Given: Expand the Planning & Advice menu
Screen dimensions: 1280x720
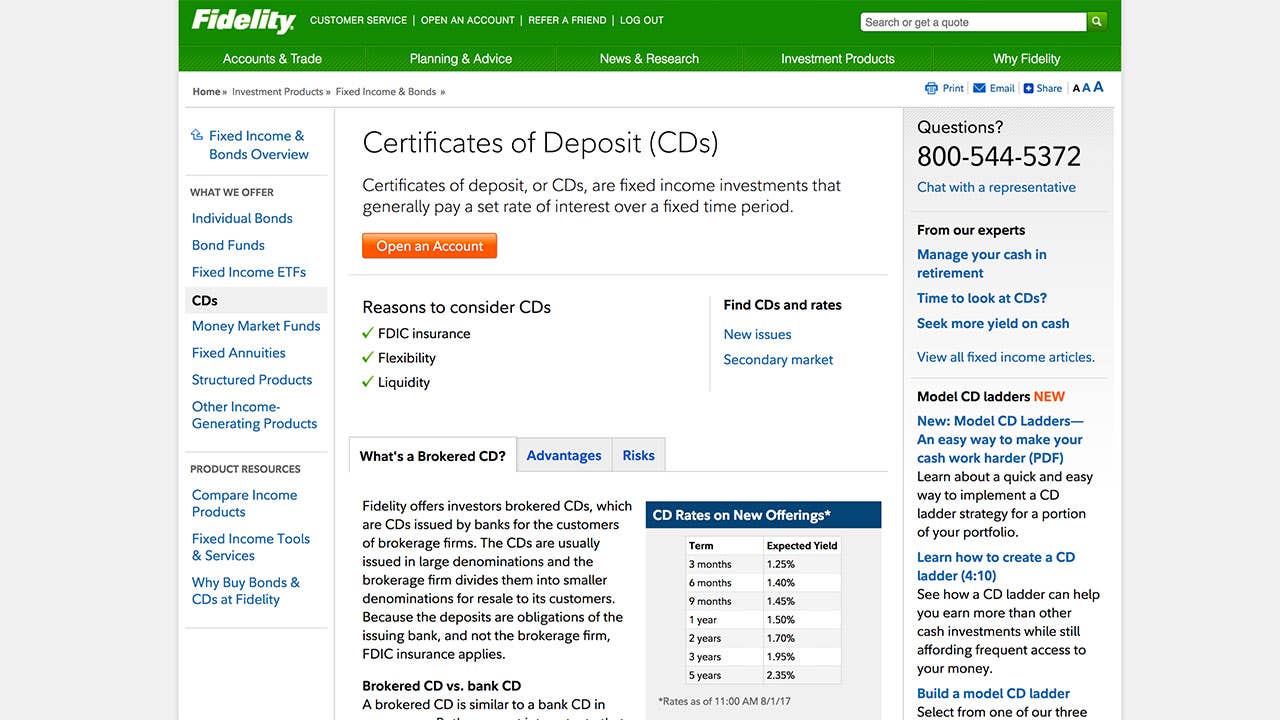Looking at the screenshot, I should click(x=460, y=59).
